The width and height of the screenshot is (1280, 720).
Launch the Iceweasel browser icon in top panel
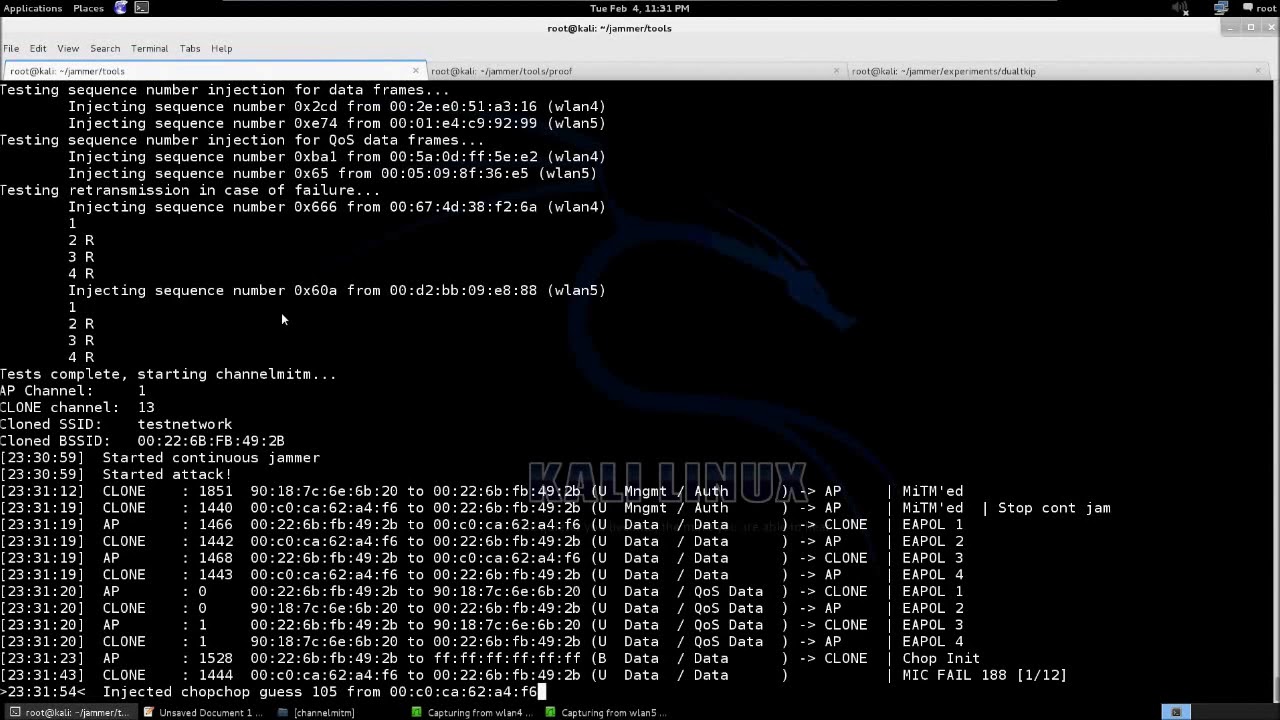(x=121, y=8)
